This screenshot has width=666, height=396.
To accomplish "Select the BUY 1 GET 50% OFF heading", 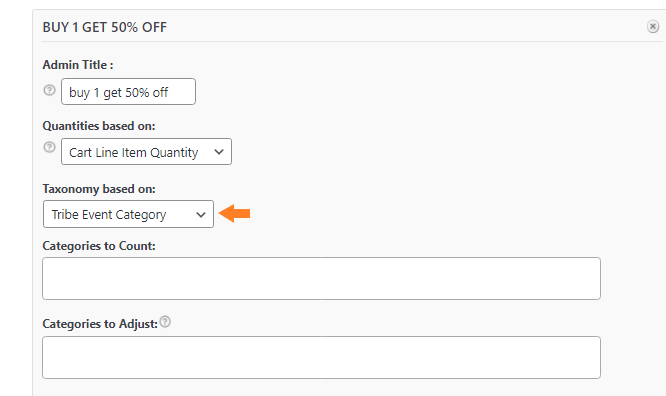I will (104, 27).
